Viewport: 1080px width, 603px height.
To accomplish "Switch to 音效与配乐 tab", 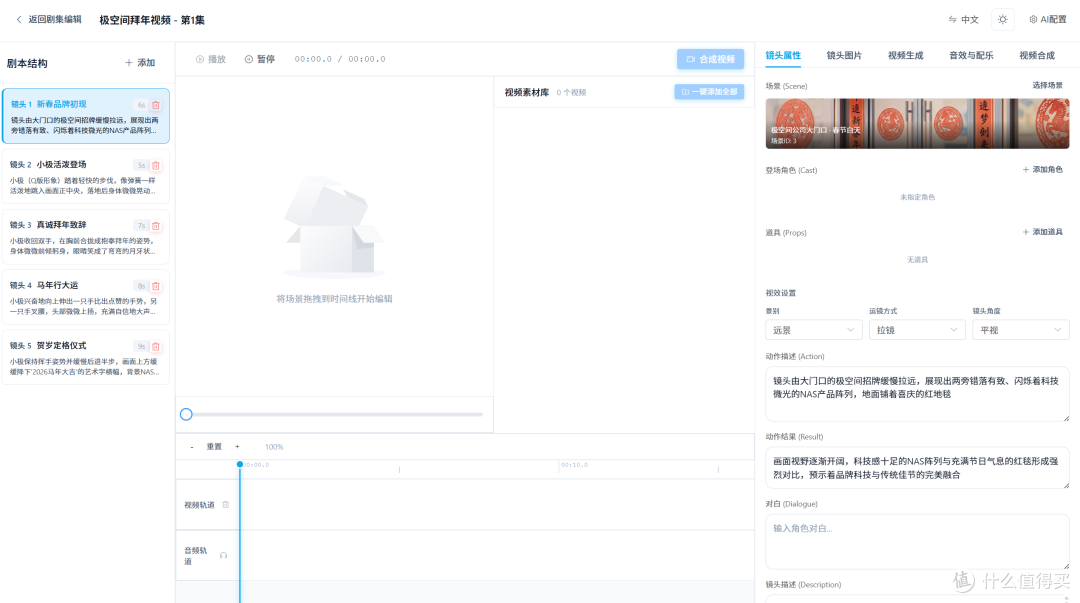I will pos(971,55).
